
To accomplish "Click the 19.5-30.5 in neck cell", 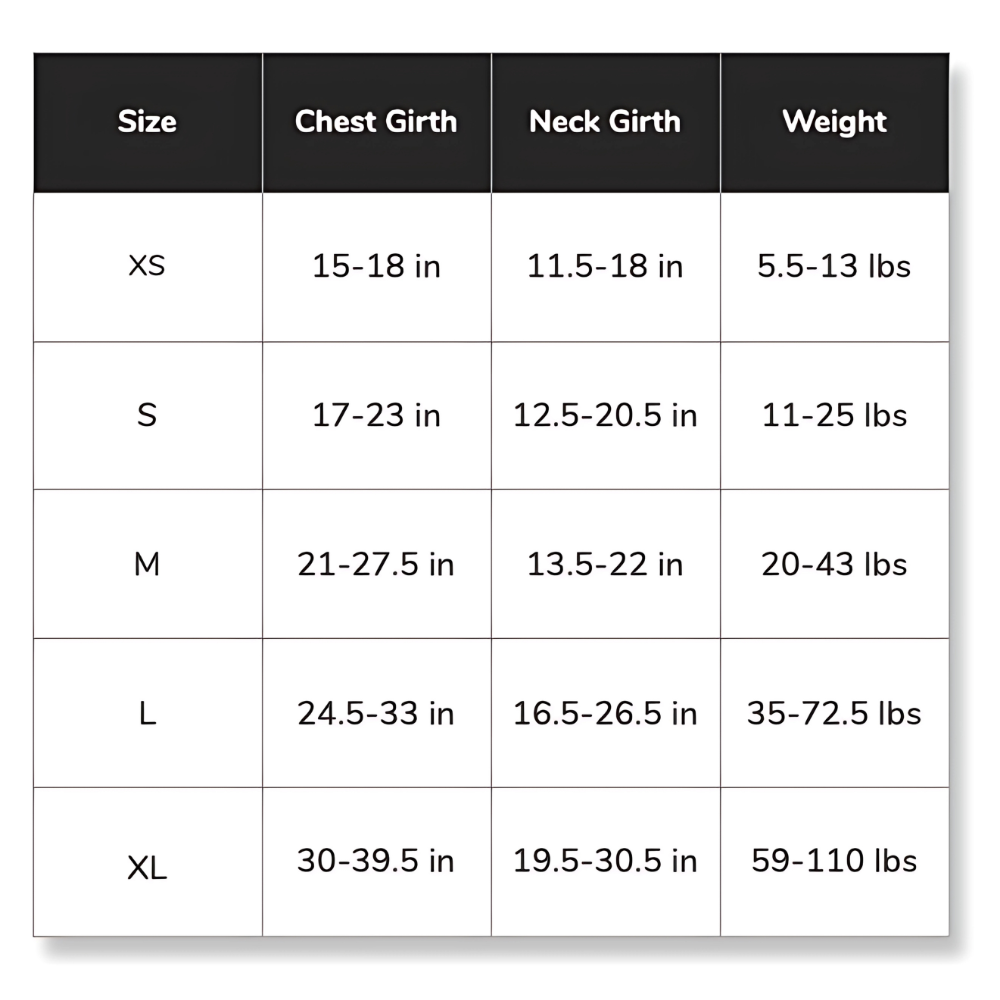I will [x=605, y=862].
